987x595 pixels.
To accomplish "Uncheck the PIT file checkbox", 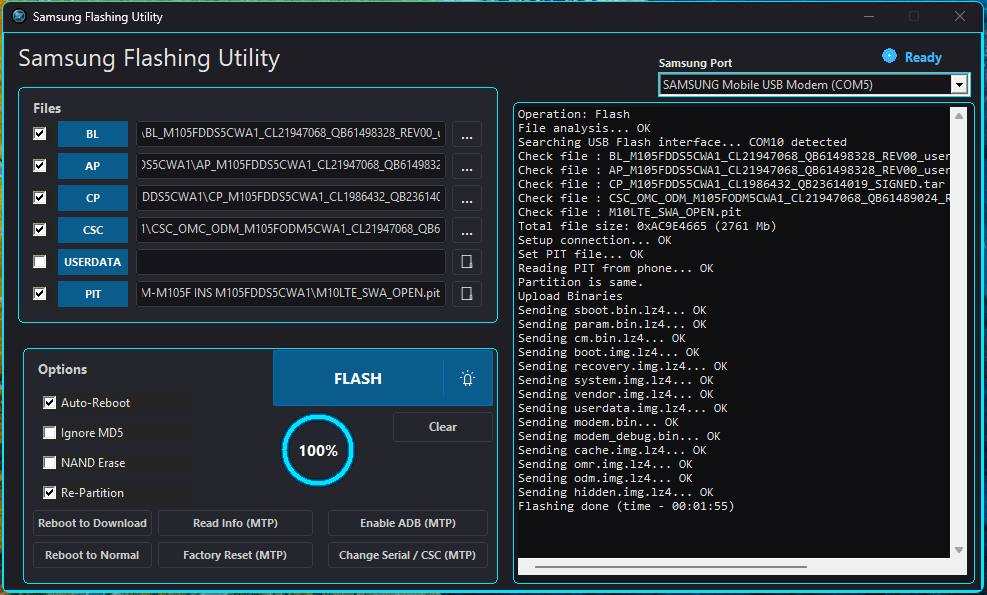I will [x=40, y=293].
